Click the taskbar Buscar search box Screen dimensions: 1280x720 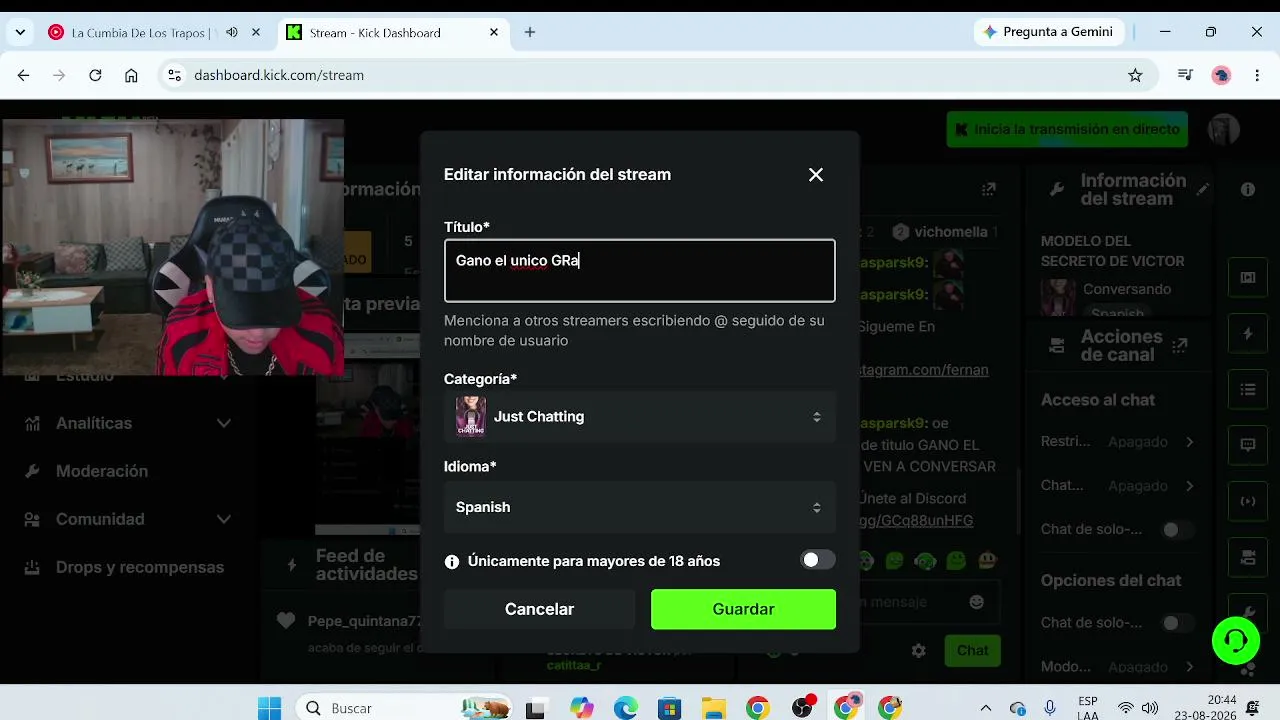(404, 708)
